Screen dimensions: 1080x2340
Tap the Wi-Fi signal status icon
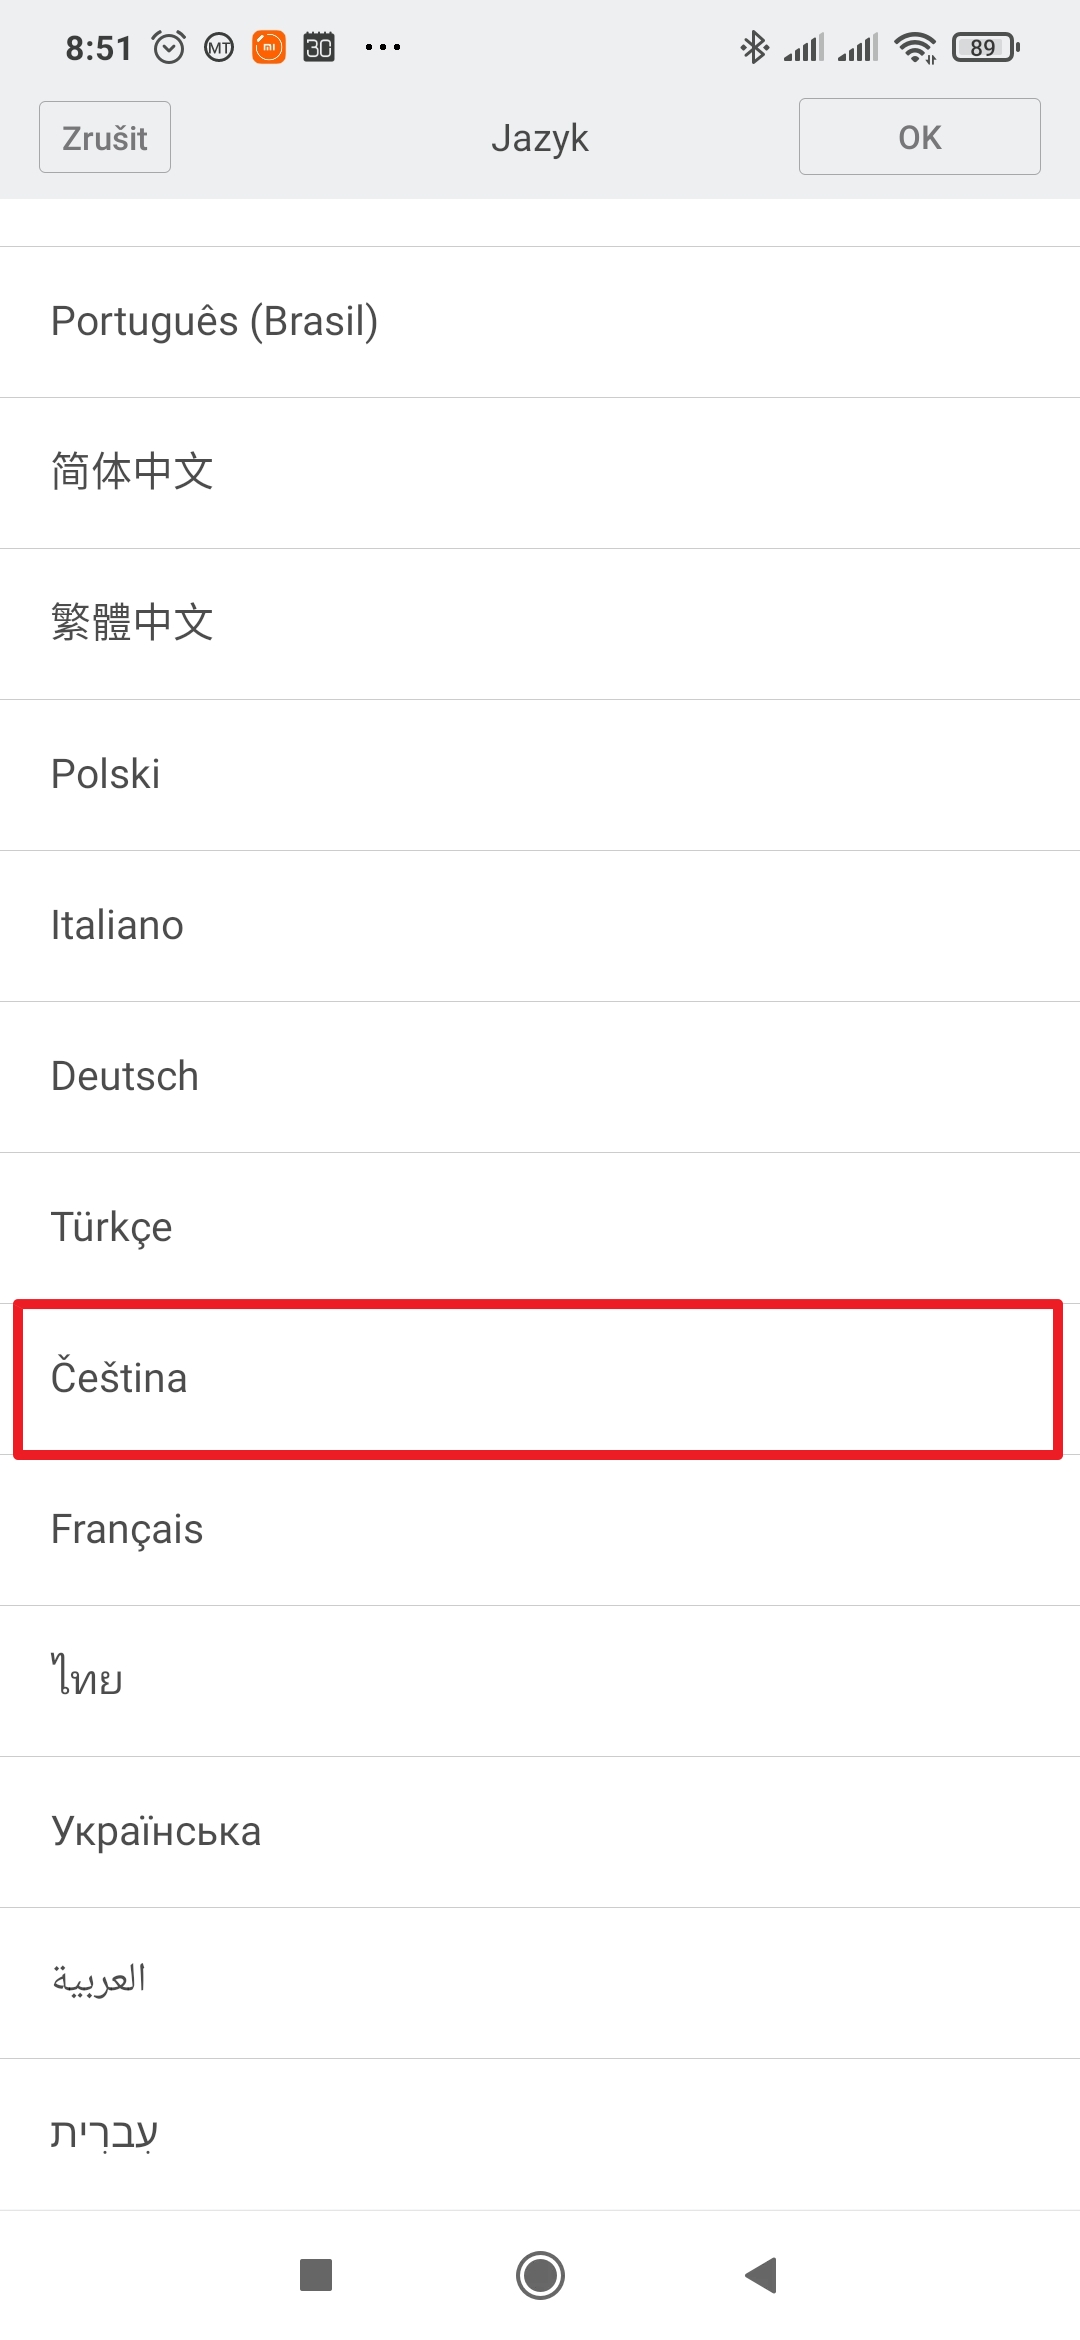915,47
